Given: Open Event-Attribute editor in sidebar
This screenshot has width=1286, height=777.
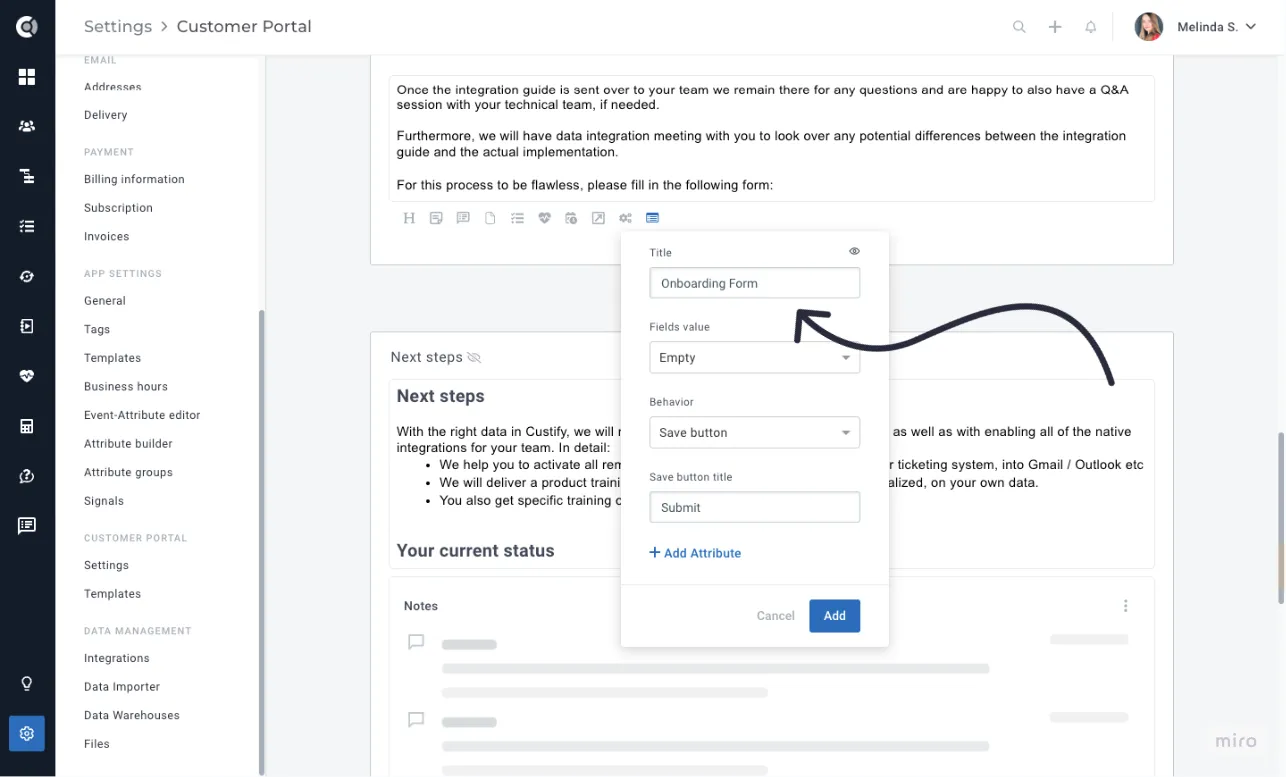Looking at the screenshot, I should pyautogui.click(x=142, y=415).
